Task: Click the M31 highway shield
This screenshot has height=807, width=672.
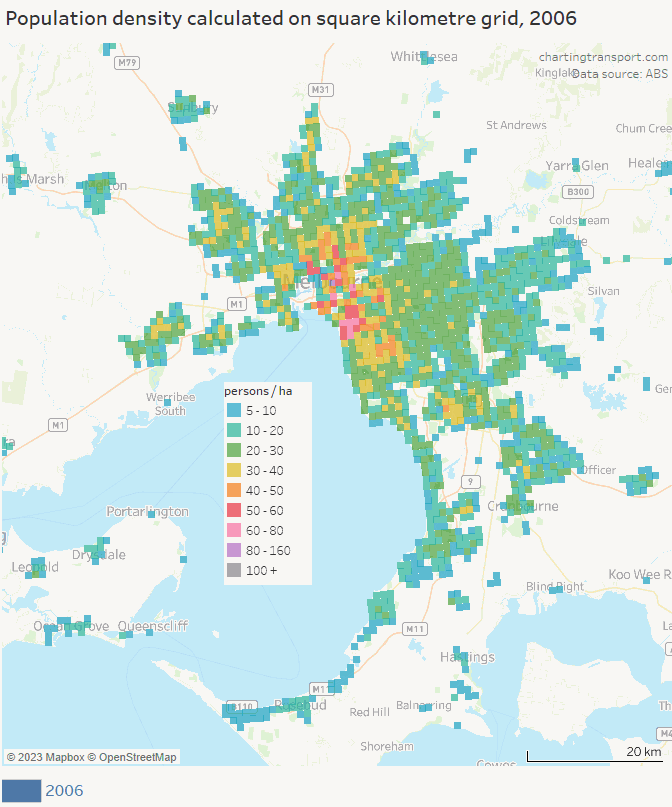Action: point(320,90)
